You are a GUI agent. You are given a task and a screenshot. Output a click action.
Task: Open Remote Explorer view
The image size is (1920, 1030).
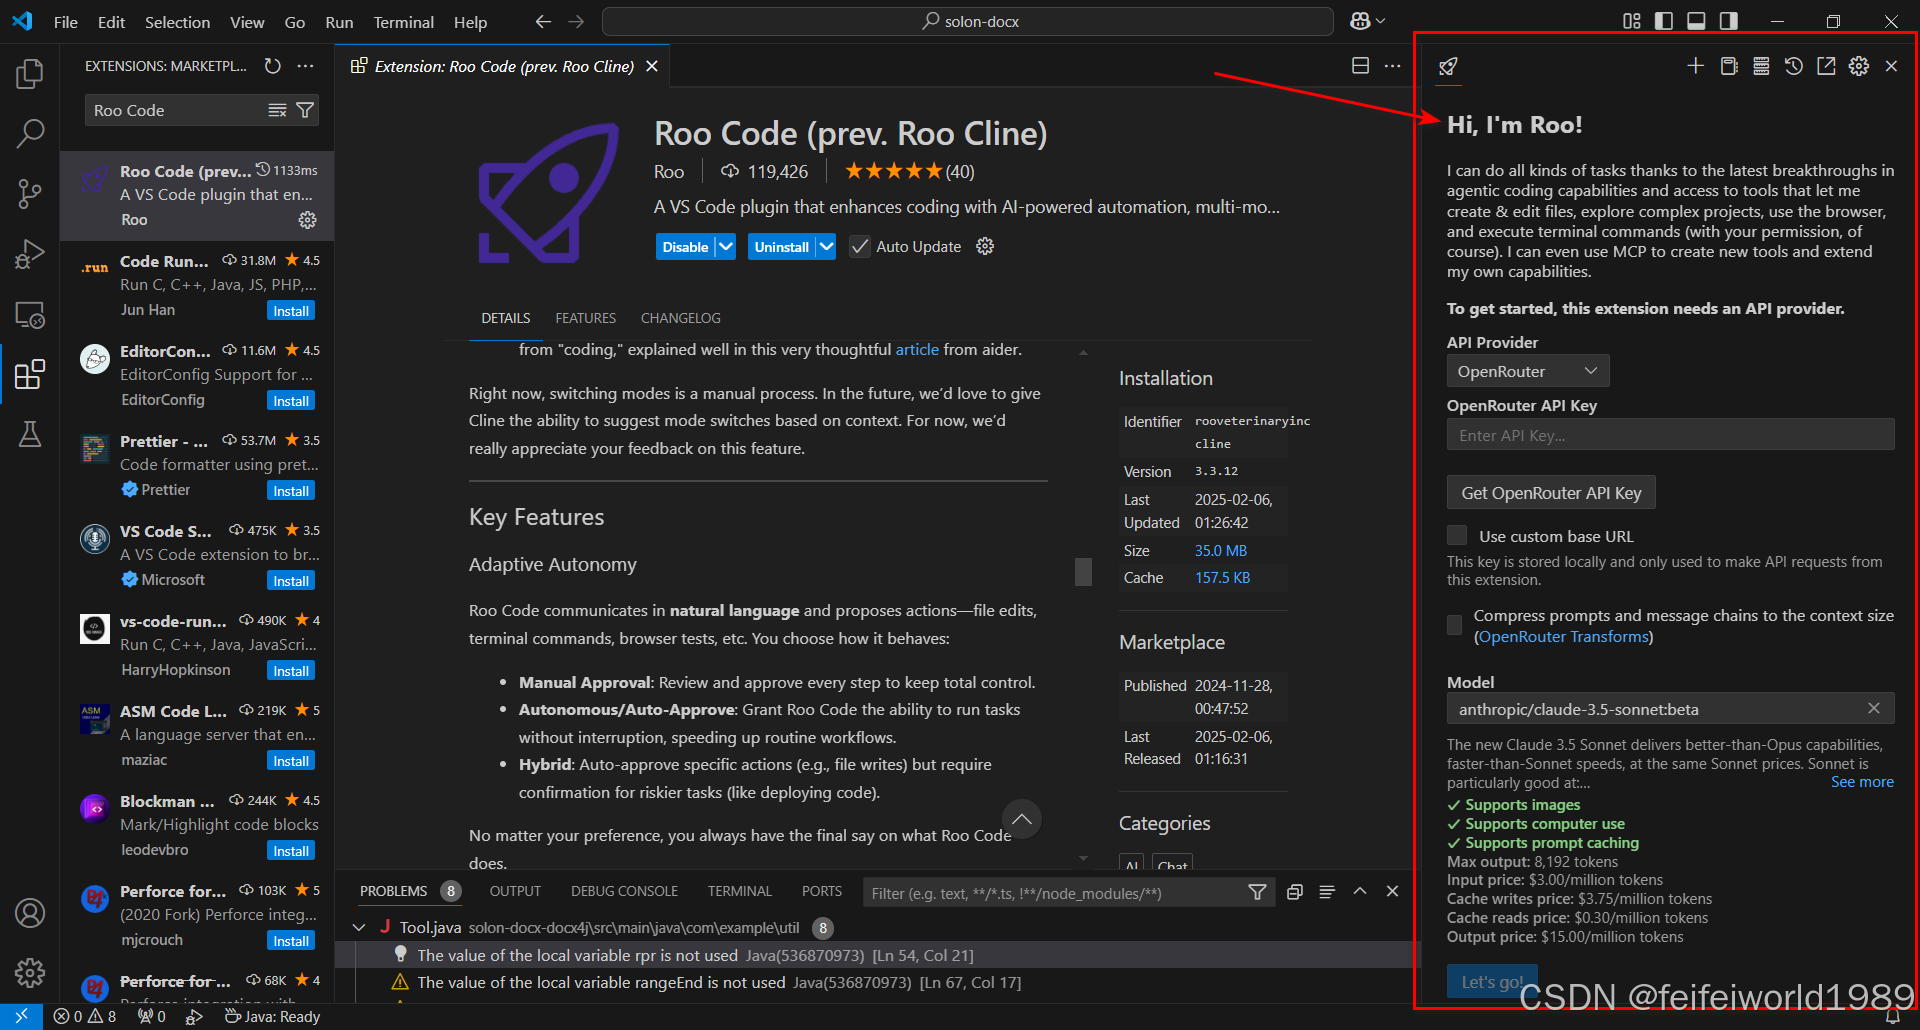(x=30, y=314)
